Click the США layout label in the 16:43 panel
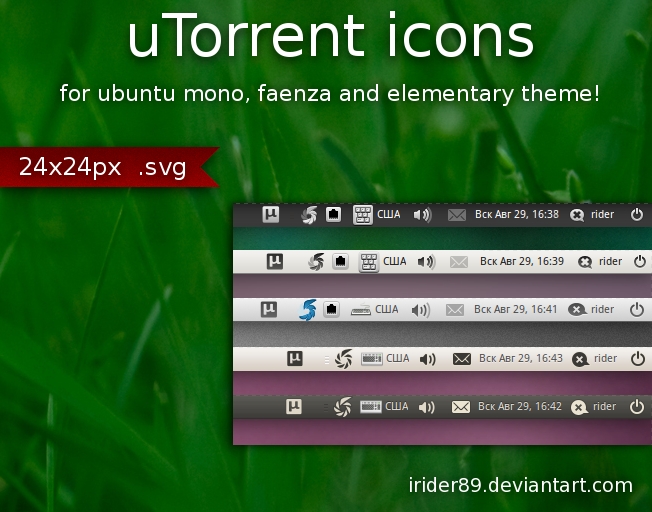The width and height of the screenshot is (652, 512). tap(398, 359)
